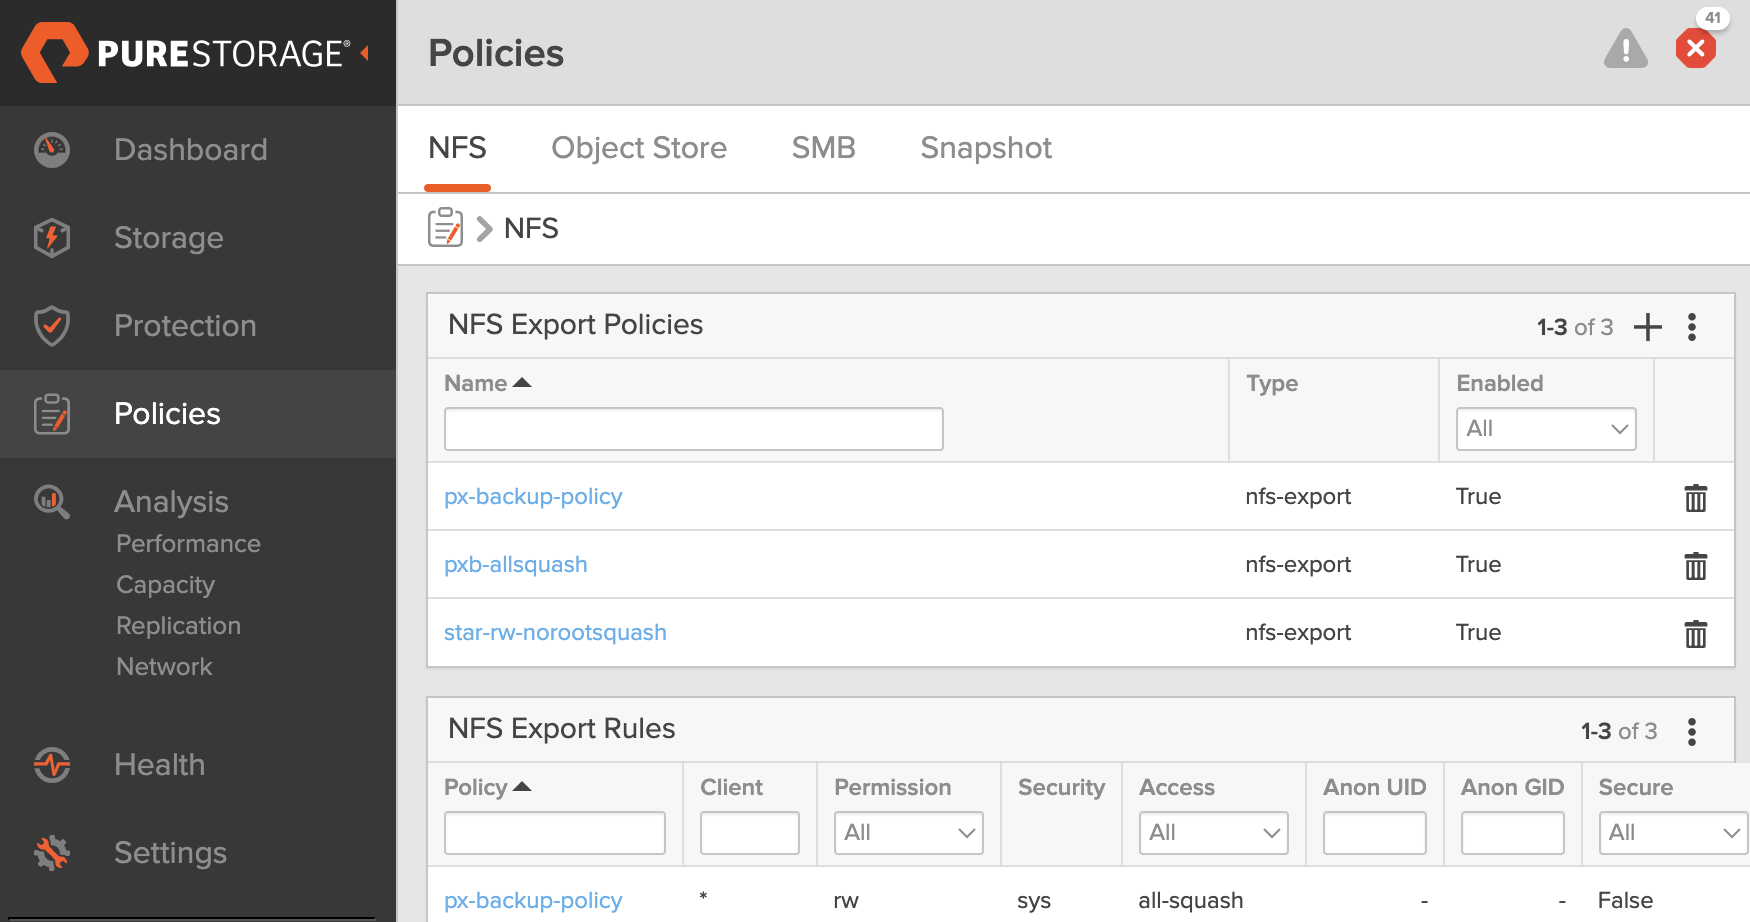Open the Permission filter dropdown
The height and width of the screenshot is (922, 1750).
908,833
